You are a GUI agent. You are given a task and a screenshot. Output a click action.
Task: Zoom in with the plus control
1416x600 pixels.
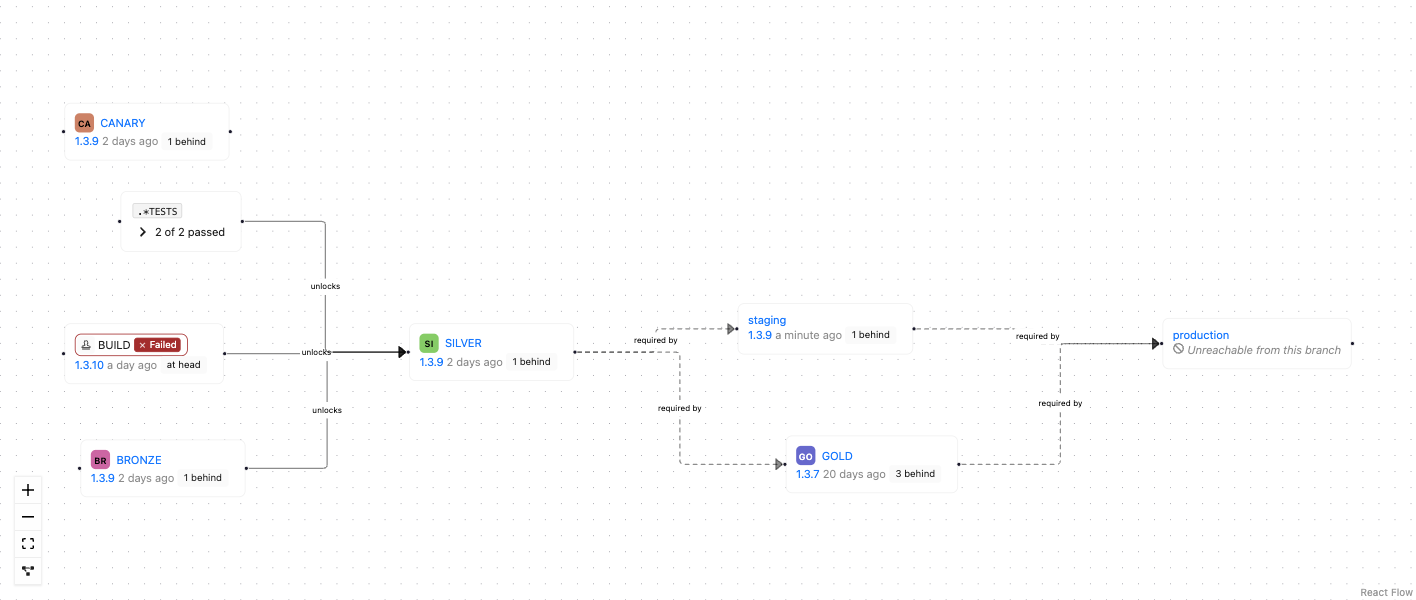28,490
